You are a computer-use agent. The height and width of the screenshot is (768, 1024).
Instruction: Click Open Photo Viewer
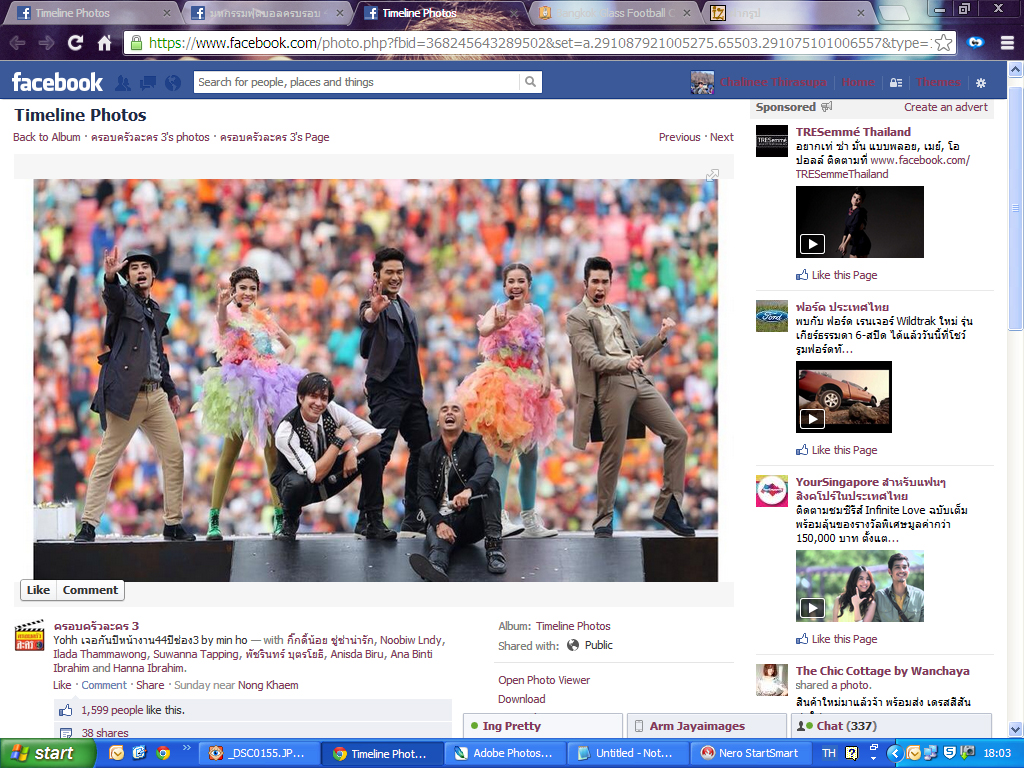tap(544, 680)
